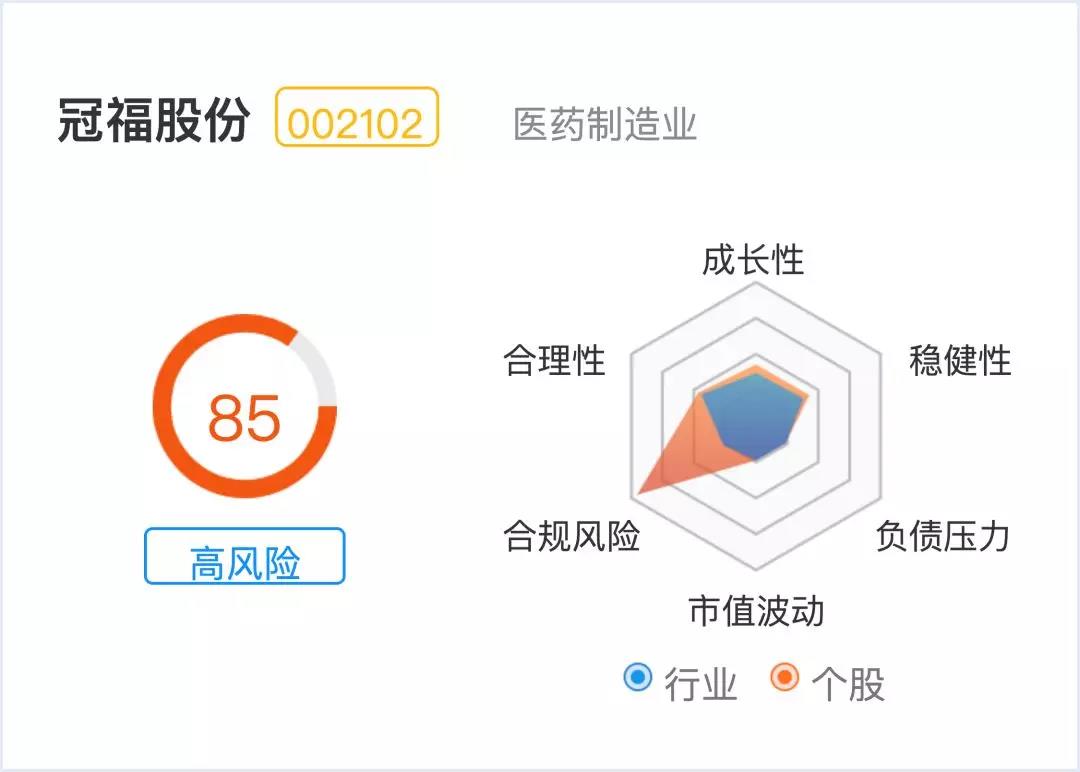Screen dimensions: 1080x772
Task: Select the 合理性 radar axis label
Action: (555, 360)
